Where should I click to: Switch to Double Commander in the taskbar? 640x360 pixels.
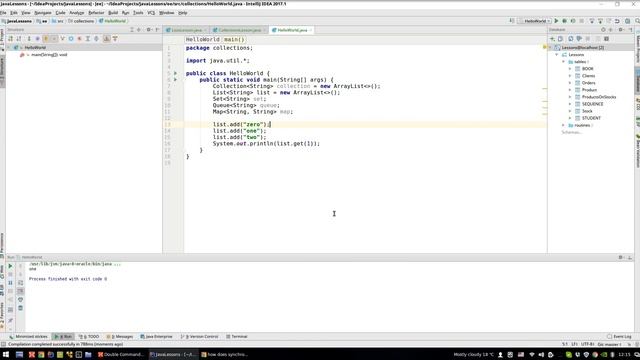tap(121, 355)
